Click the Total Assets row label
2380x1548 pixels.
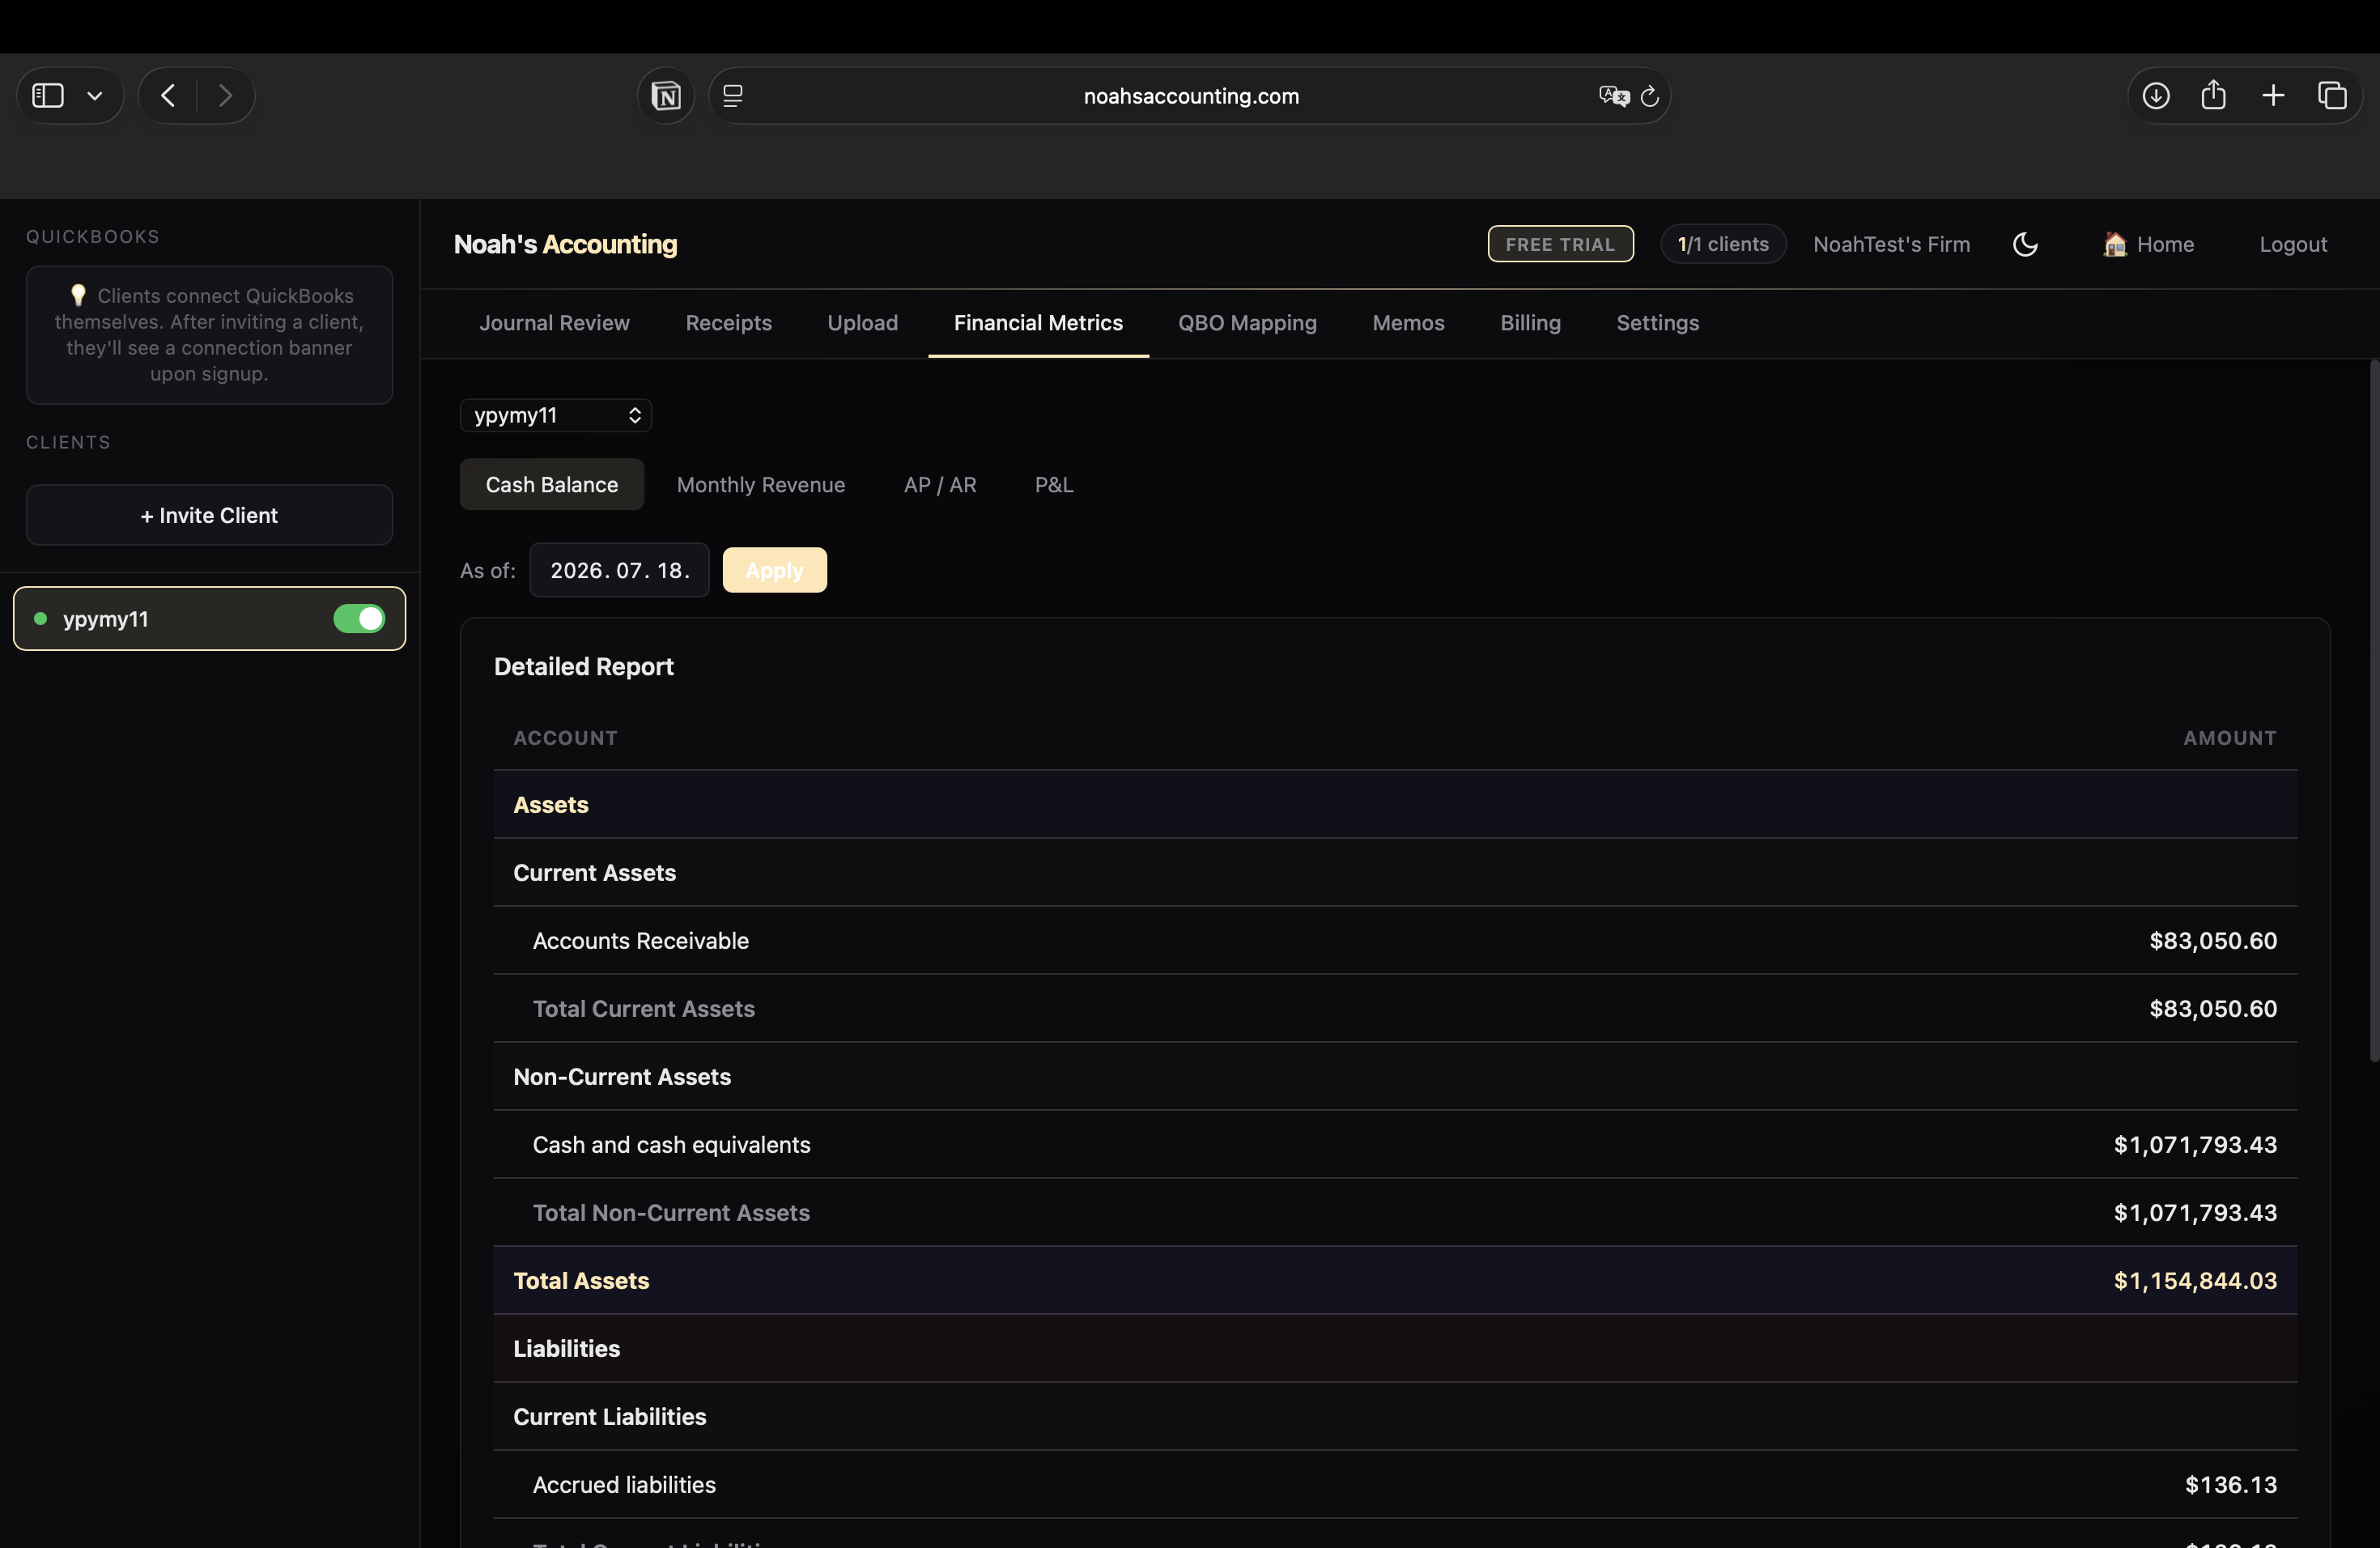point(581,1280)
